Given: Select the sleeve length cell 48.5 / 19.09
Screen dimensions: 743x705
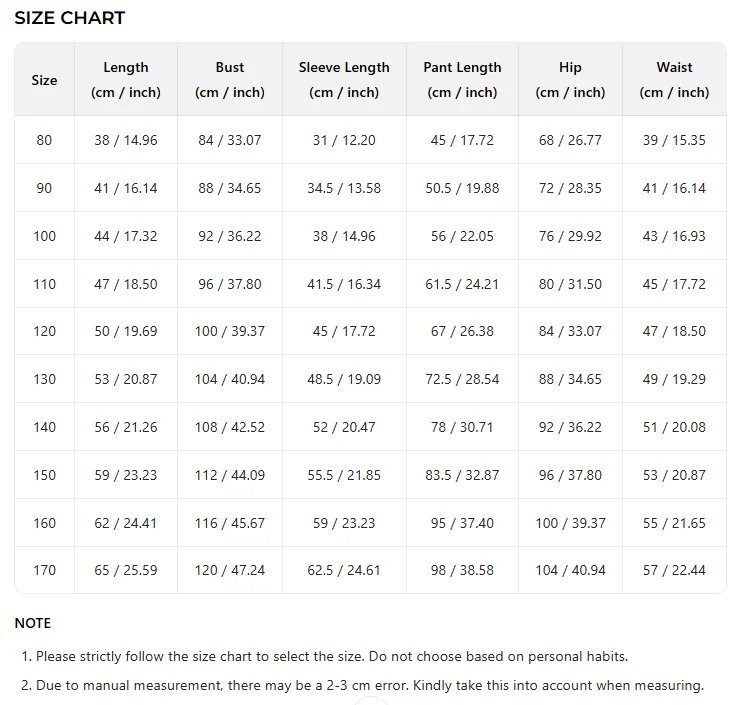Looking at the screenshot, I should (x=344, y=379).
